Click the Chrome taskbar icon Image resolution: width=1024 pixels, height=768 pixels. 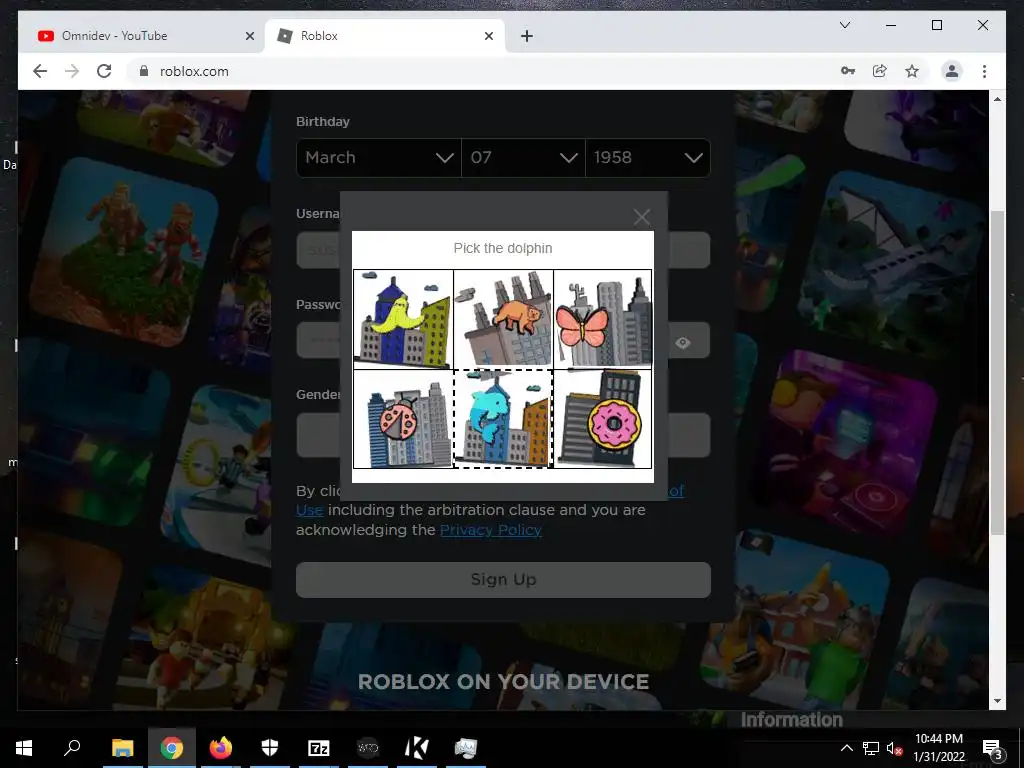point(171,748)
